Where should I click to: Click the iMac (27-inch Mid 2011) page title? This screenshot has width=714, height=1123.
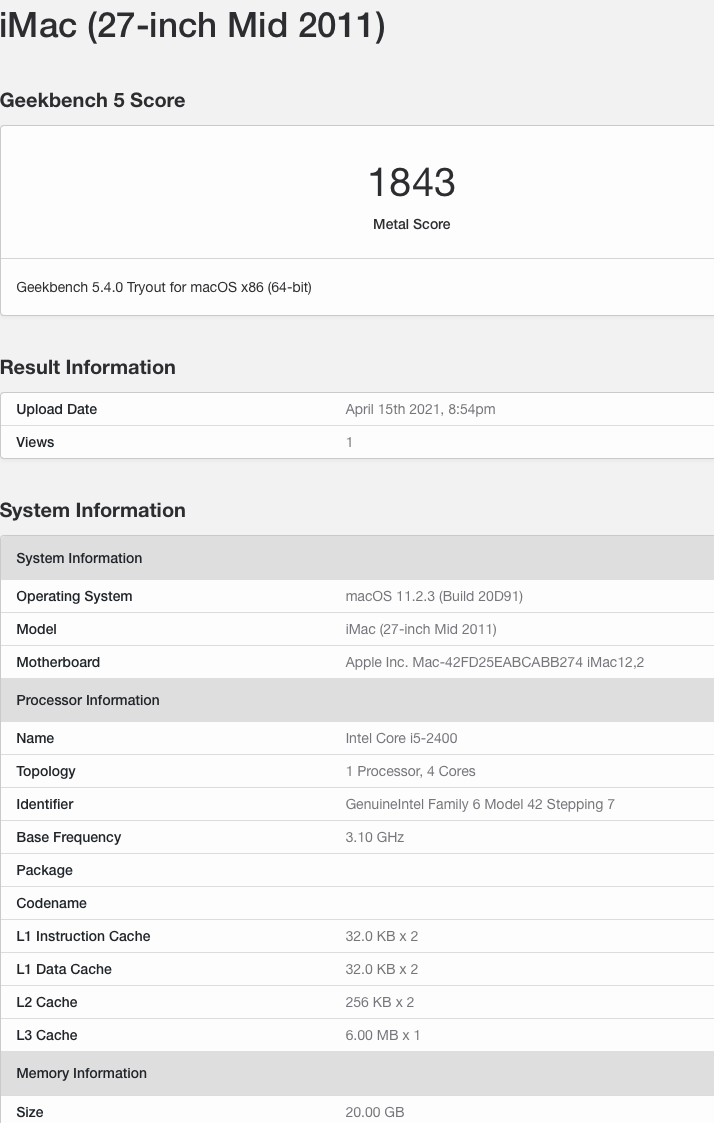pyautogui.click(x=192, y=24)
